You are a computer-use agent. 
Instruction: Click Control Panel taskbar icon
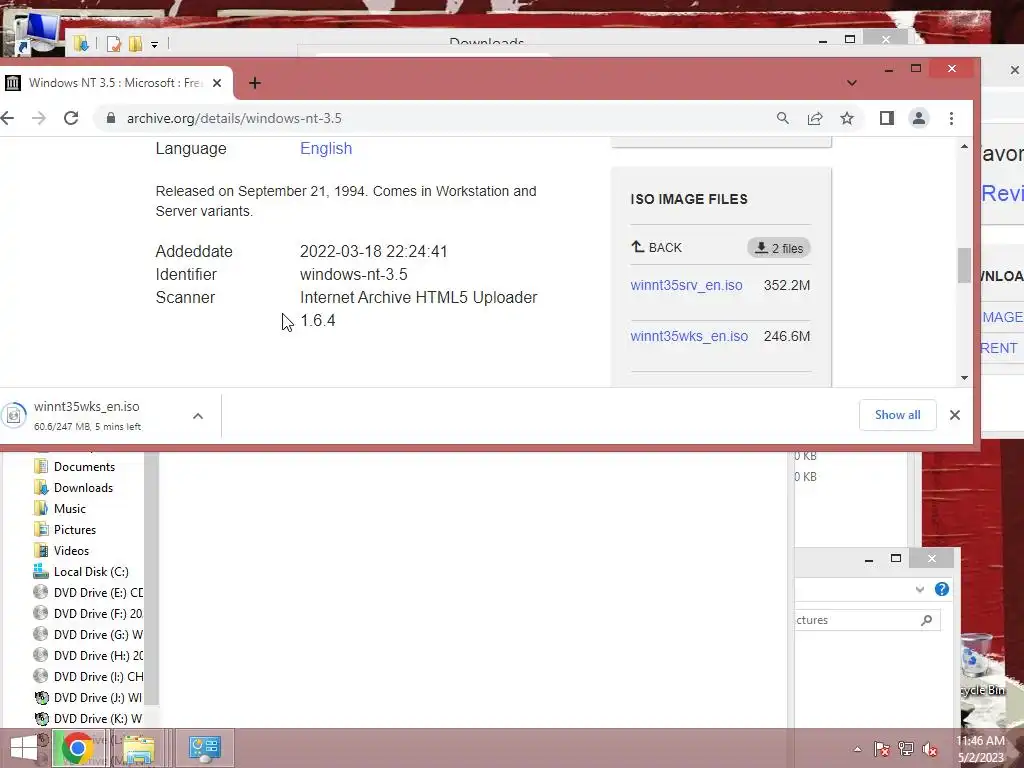coord(204,748)
